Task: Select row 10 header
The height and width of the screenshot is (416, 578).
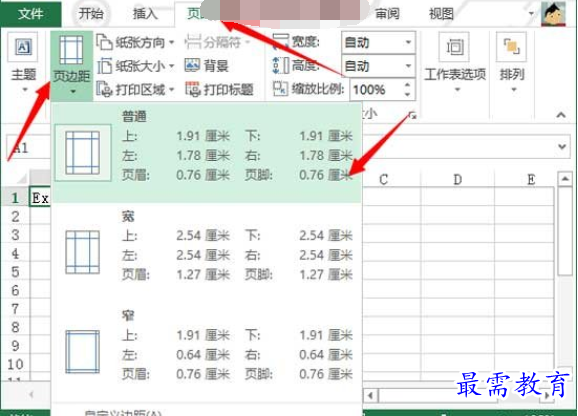Action: (15, 364)
